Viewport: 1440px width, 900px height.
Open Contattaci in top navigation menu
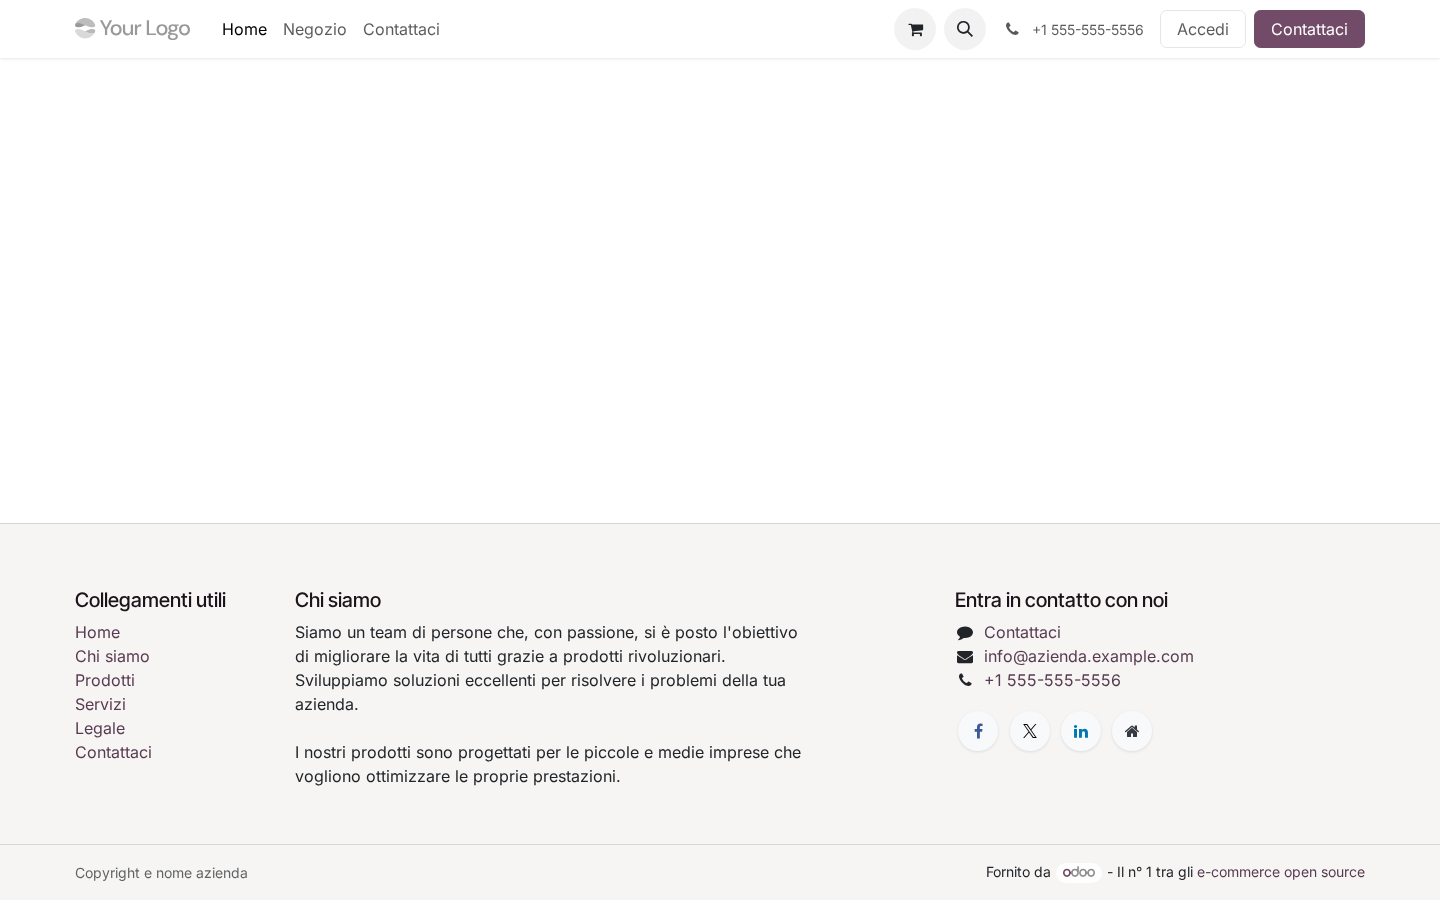pos(401,29)
